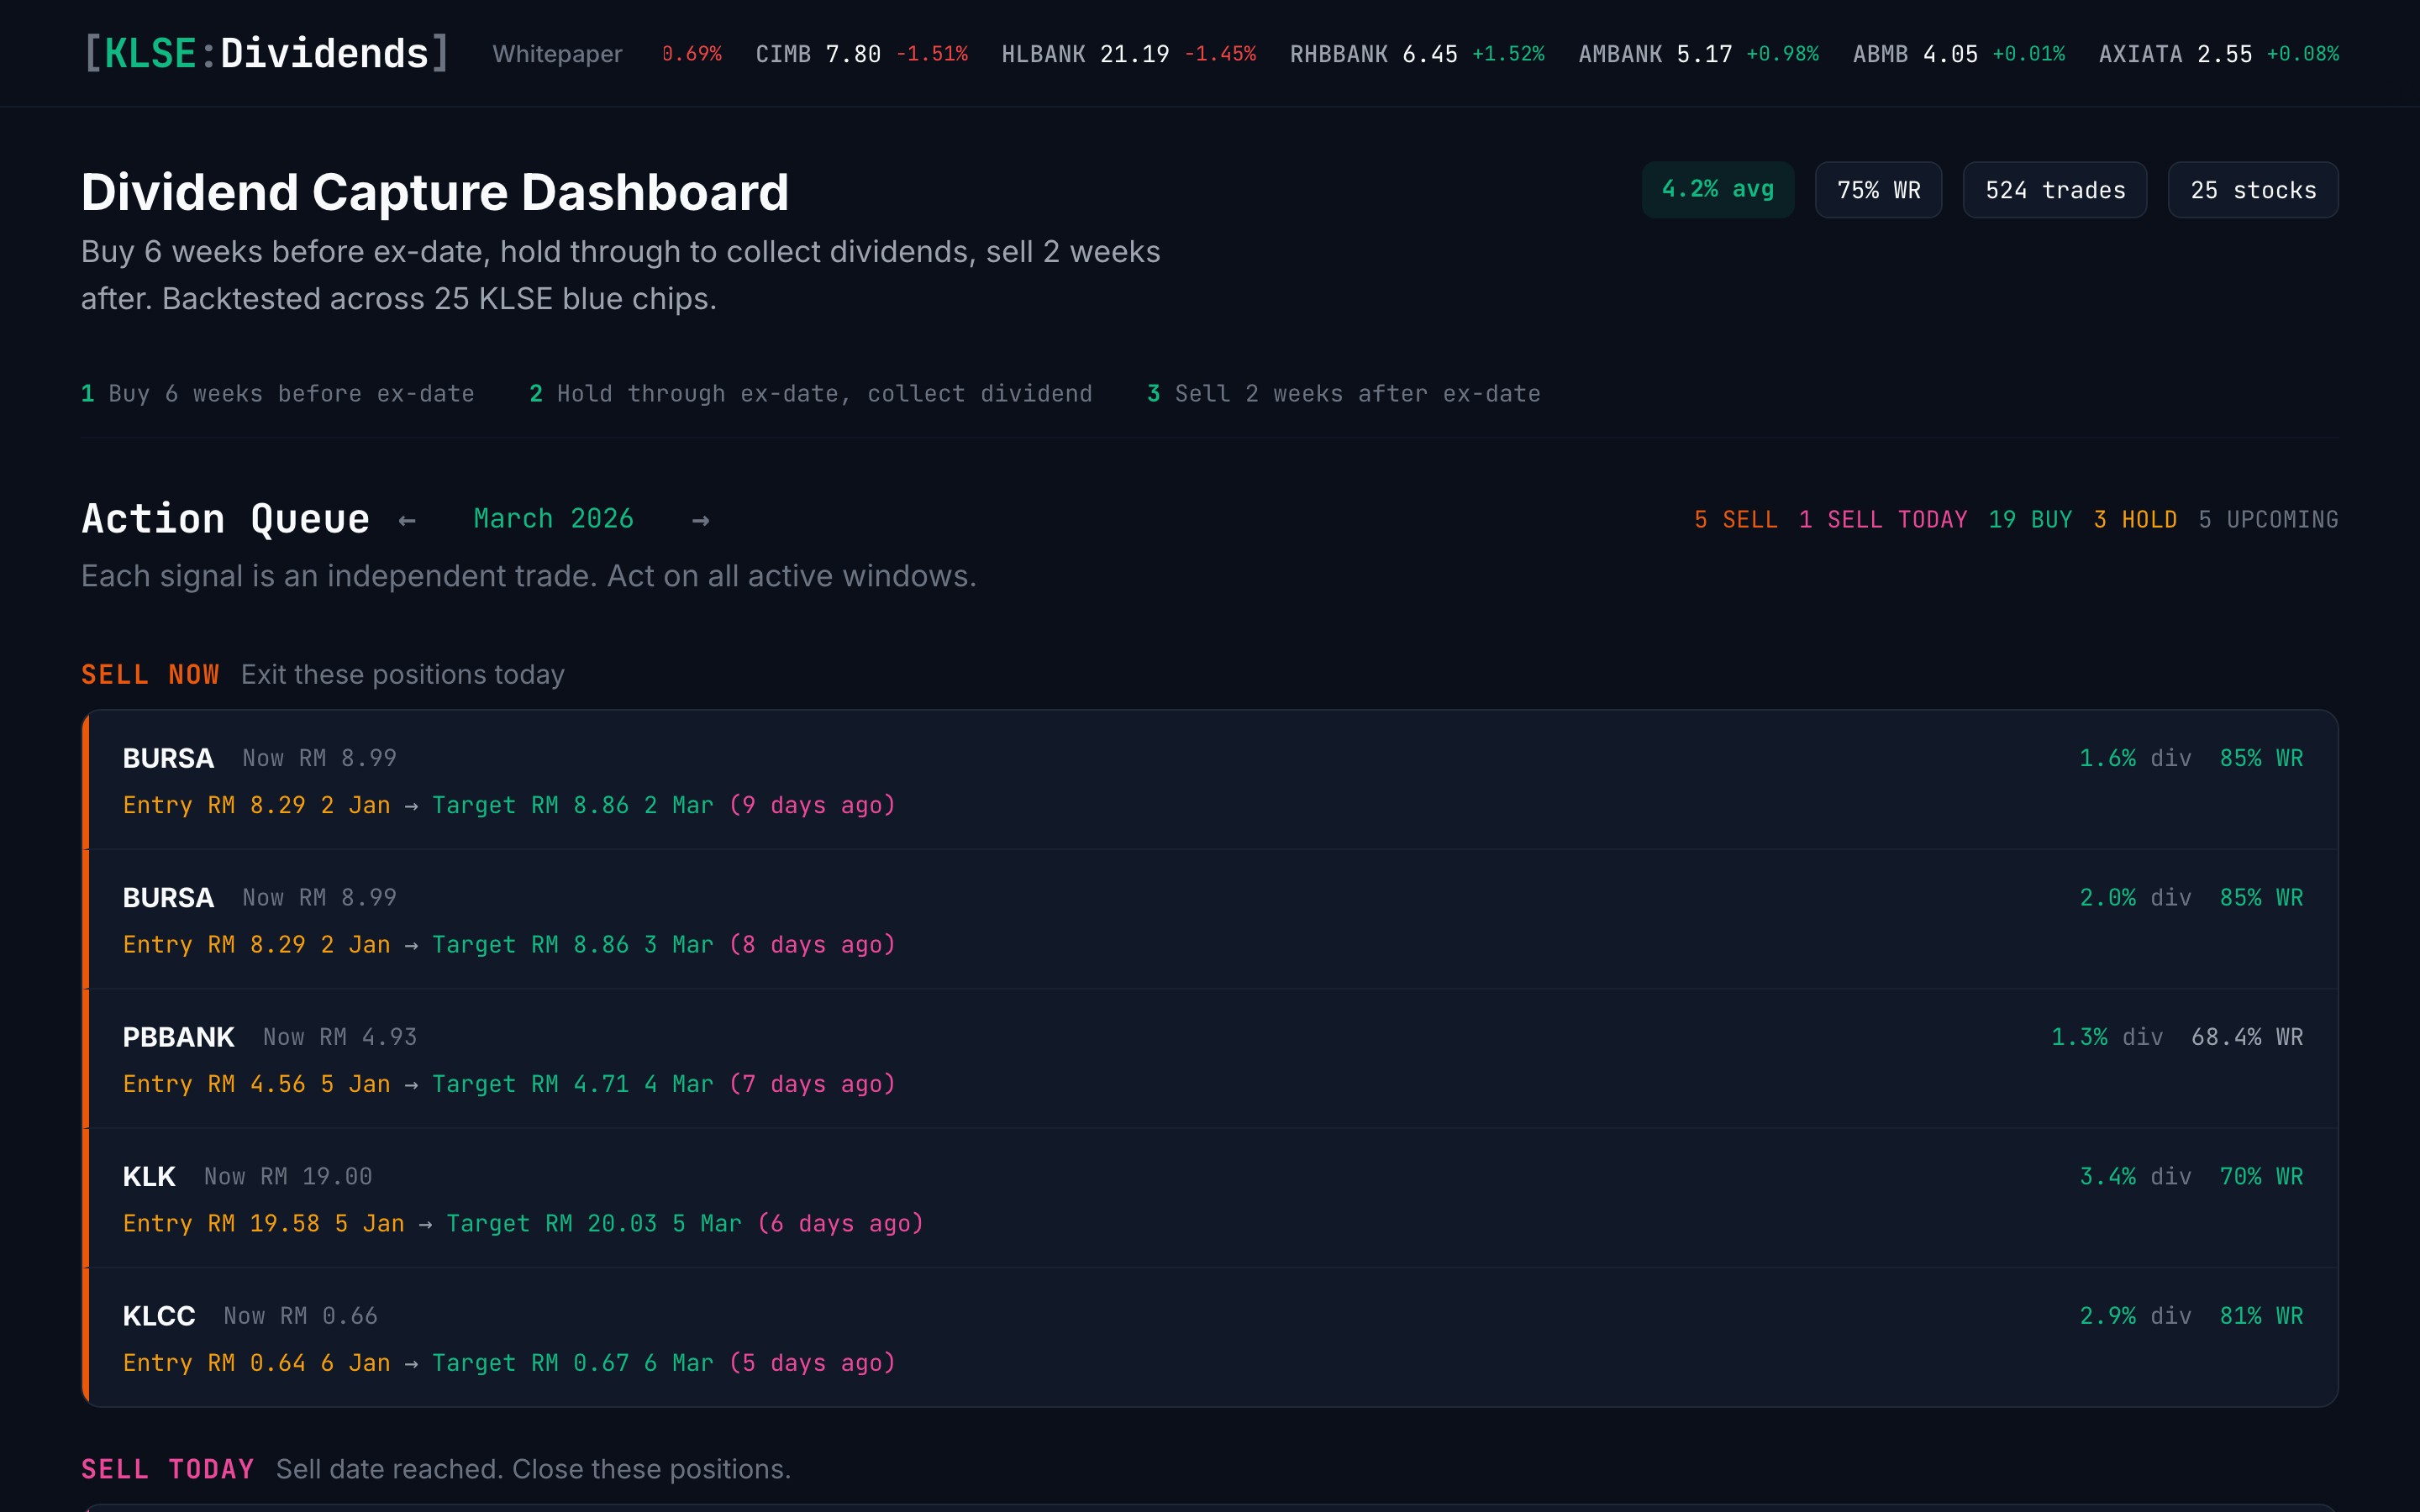Jump to the 5 SELL filter

pyautogui.click(x=1736, y=520)
